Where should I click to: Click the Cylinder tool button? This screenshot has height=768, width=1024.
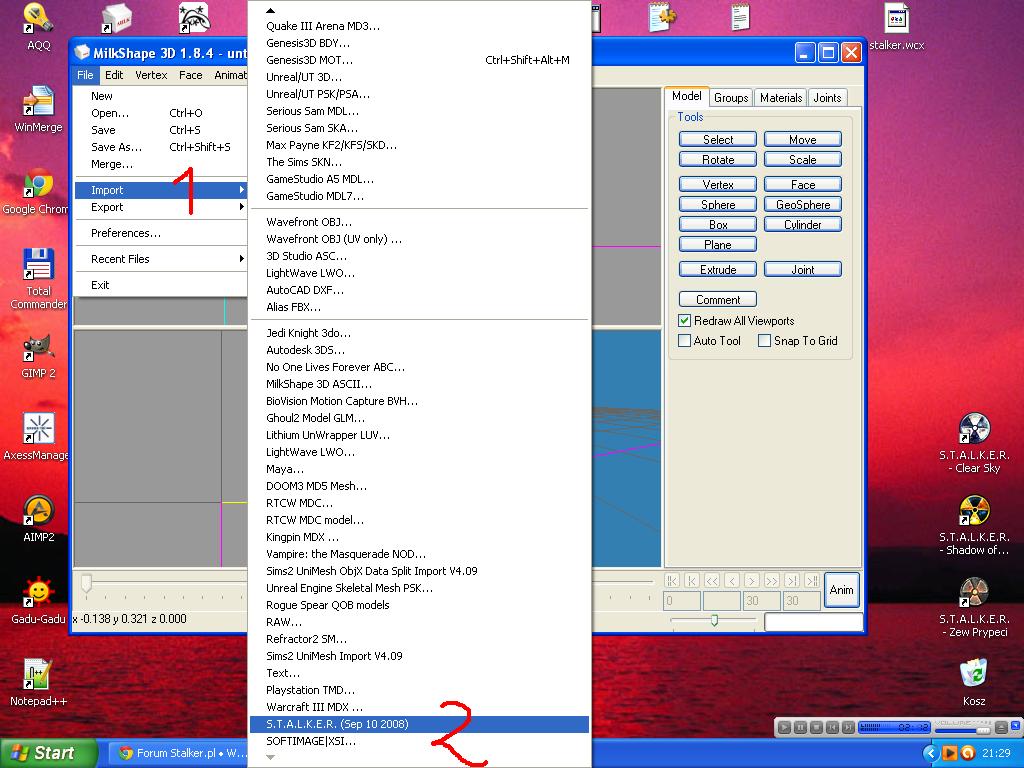[x=803, y=224]
